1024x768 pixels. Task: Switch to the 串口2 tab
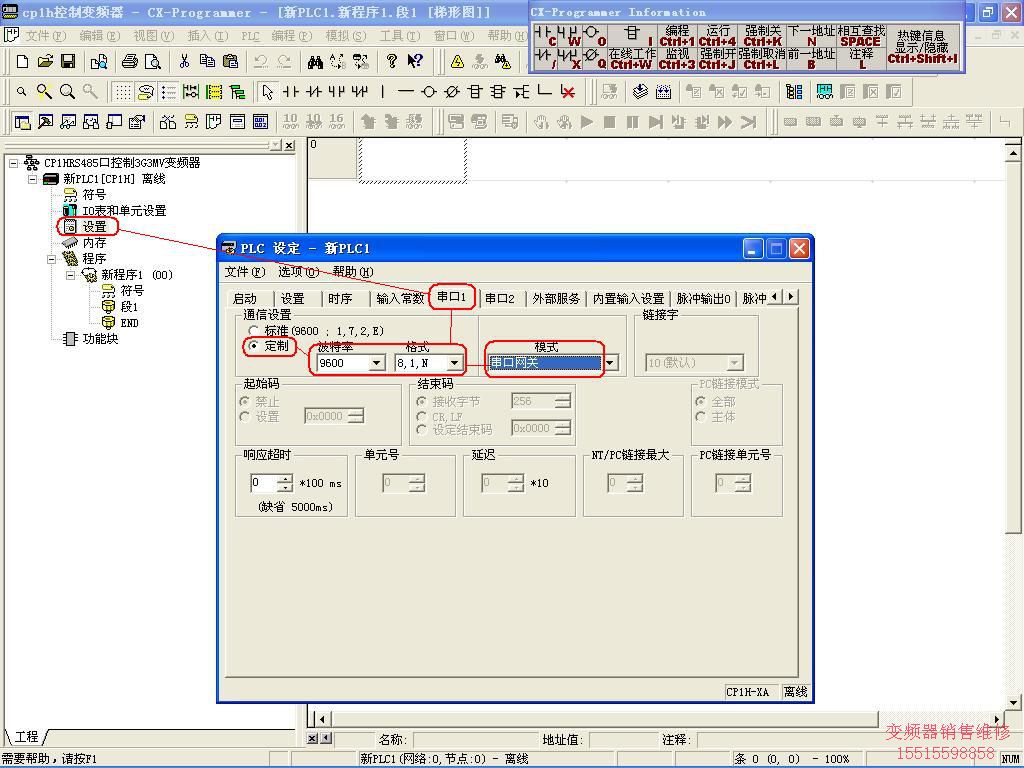[x=499, y=298]
